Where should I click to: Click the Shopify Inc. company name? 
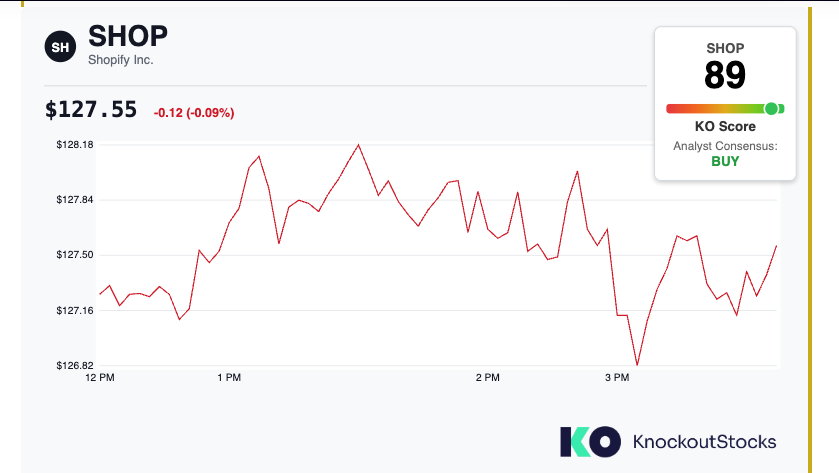[x=120, y=60]
